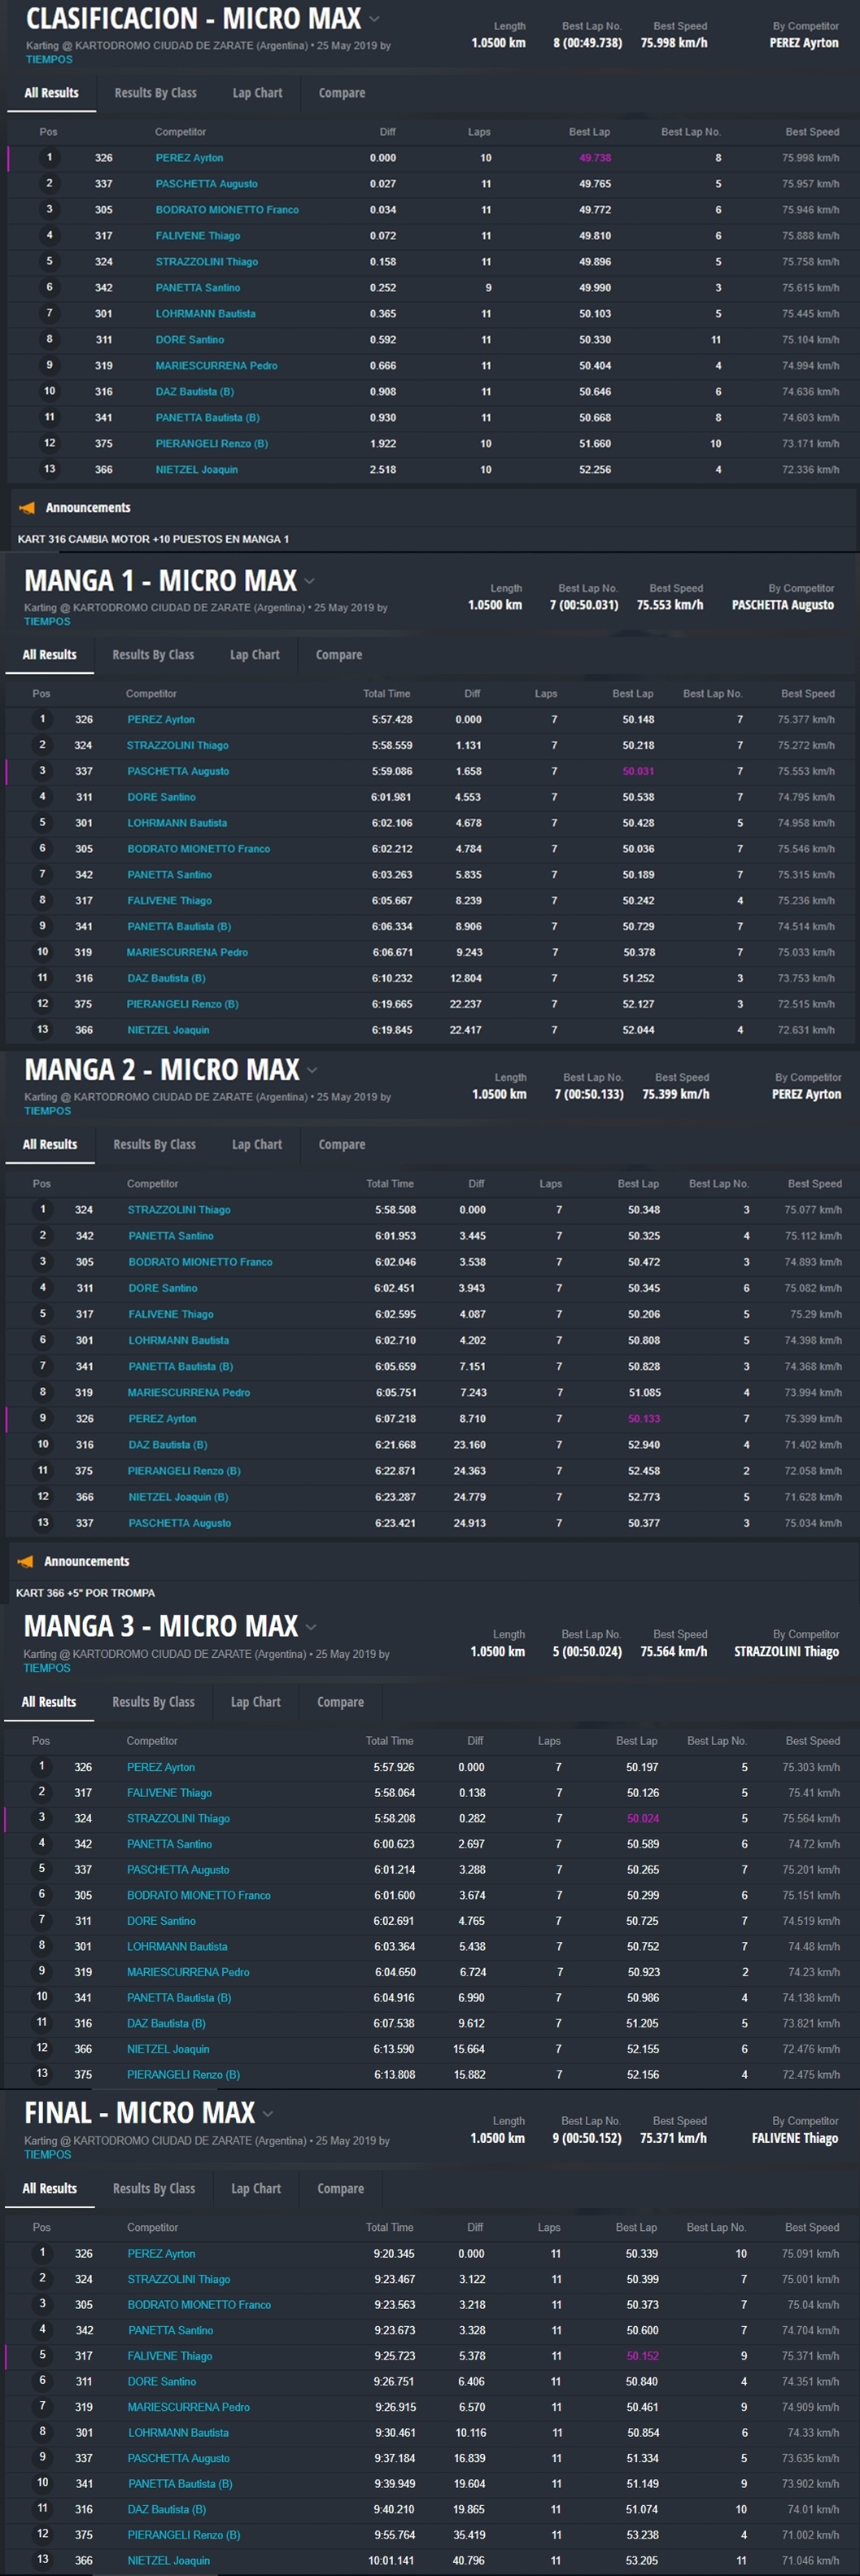
Task: Open the MANGA 1 - MICRO MAX title chevron
Action: [x=310, y=581]
